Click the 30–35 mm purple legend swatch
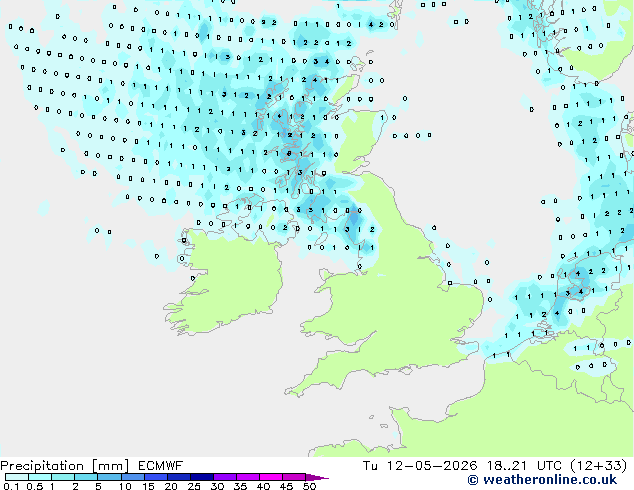 (224, 477)
